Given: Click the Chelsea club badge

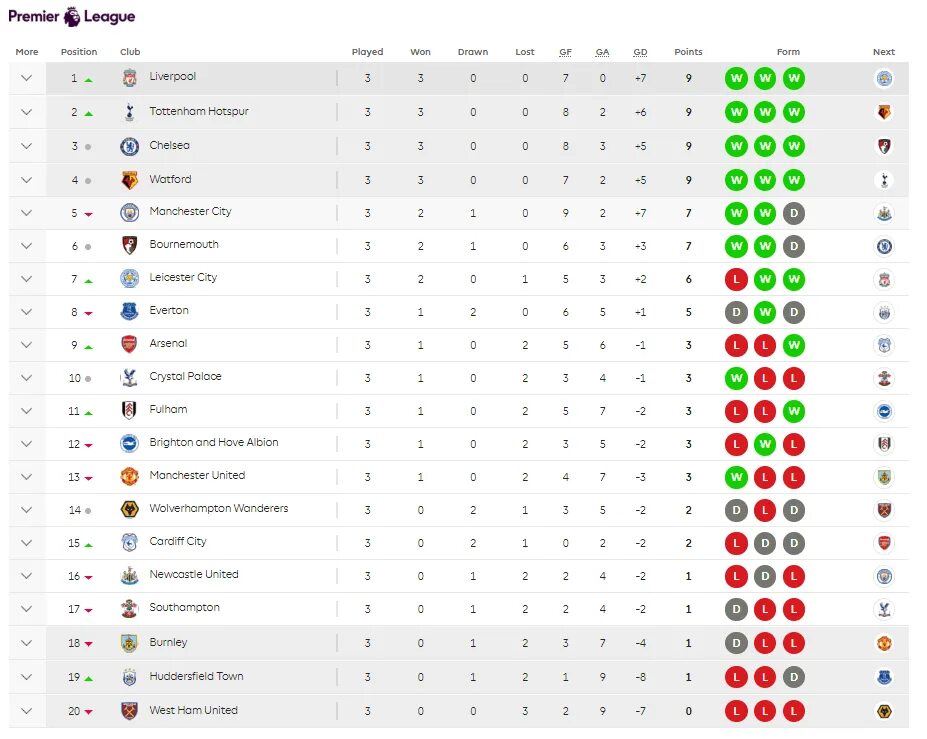Looking at the screenshot, I should pos(129,146).
